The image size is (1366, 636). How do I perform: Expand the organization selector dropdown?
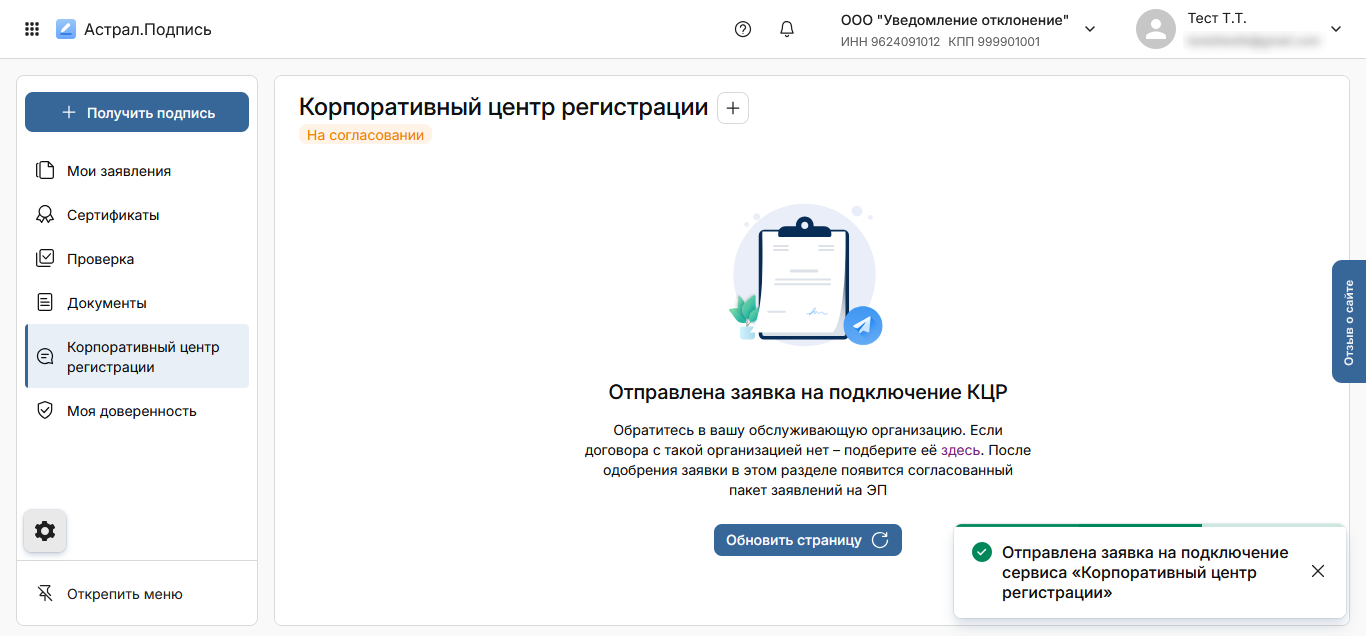click(x=1090, y=29)
